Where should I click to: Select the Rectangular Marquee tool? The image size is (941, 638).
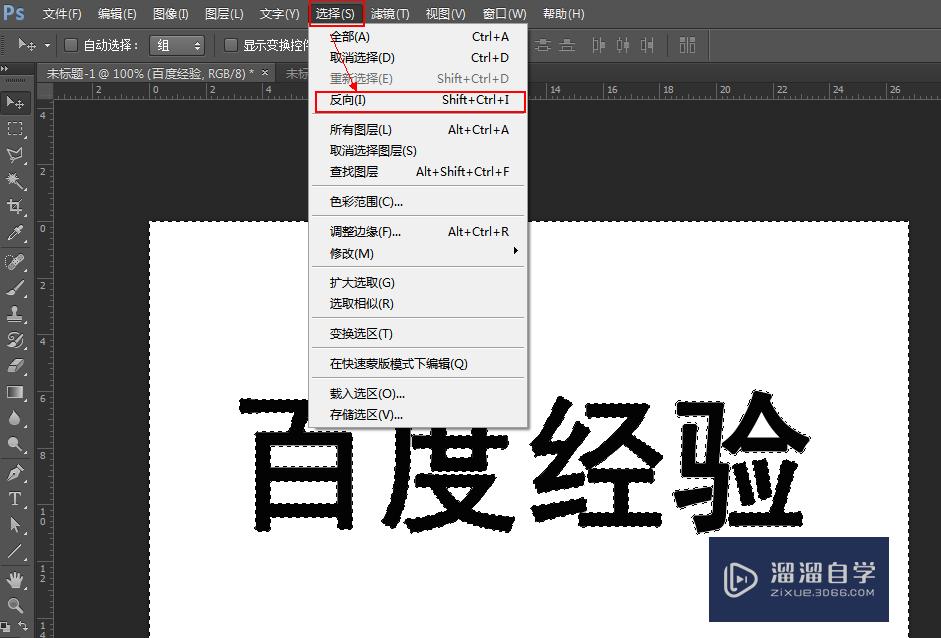point(15,128)
